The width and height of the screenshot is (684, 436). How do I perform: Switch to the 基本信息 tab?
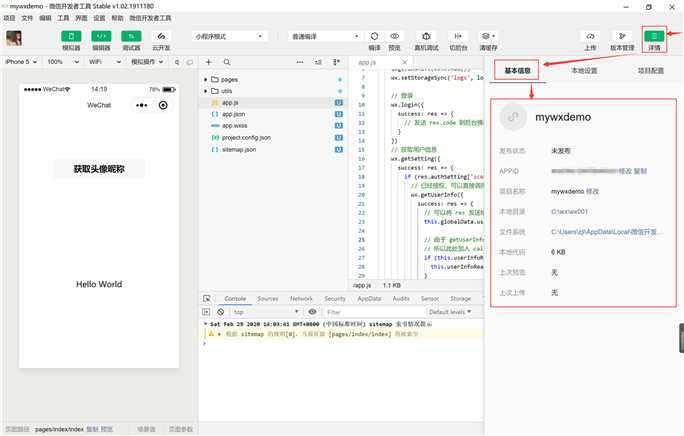pyautogui.click(x=517, y=70)
